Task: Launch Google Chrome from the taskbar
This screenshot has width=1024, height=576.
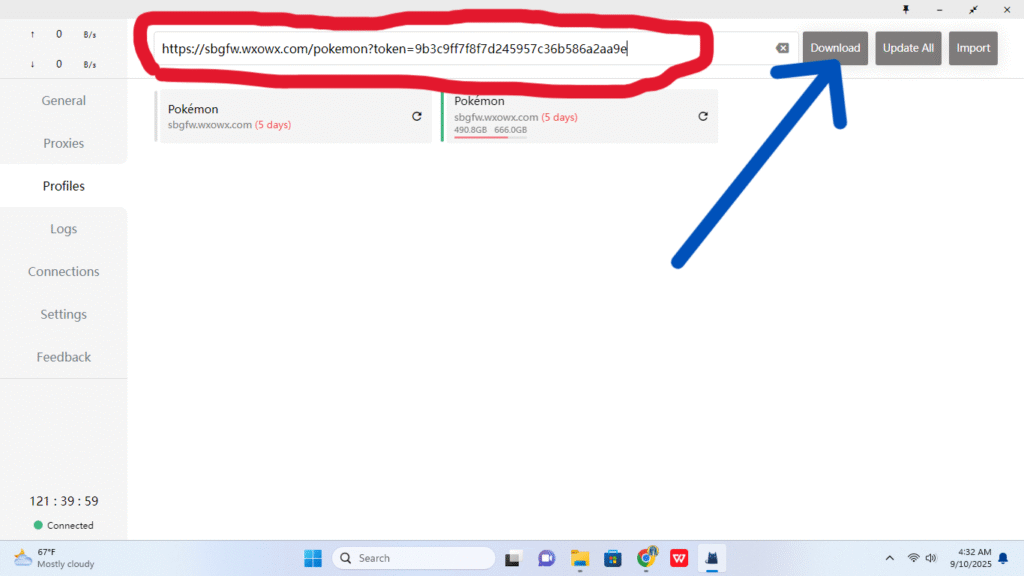Action: coord(647,558)
